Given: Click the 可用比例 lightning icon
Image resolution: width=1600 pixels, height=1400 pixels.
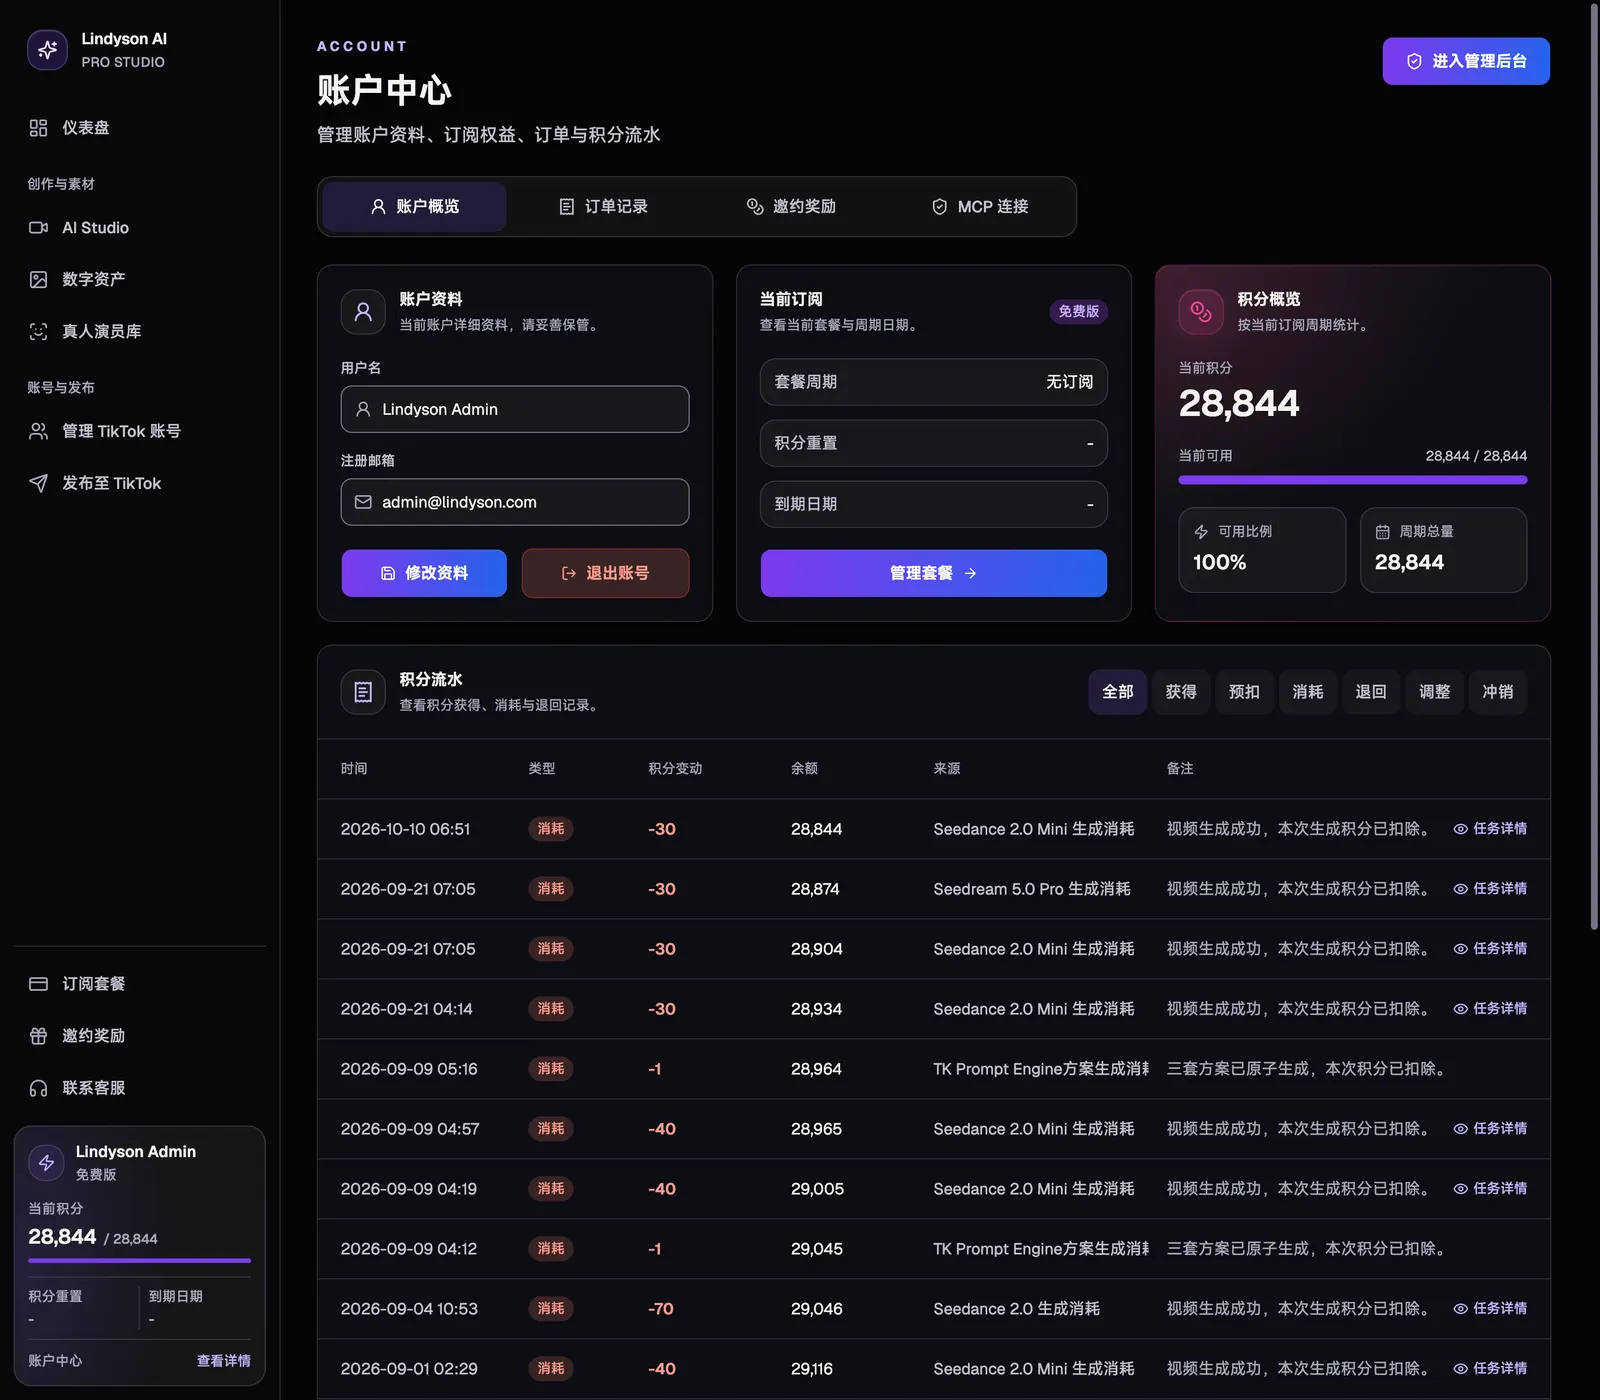Looking at the screenshot, I should coord(1201,532).
